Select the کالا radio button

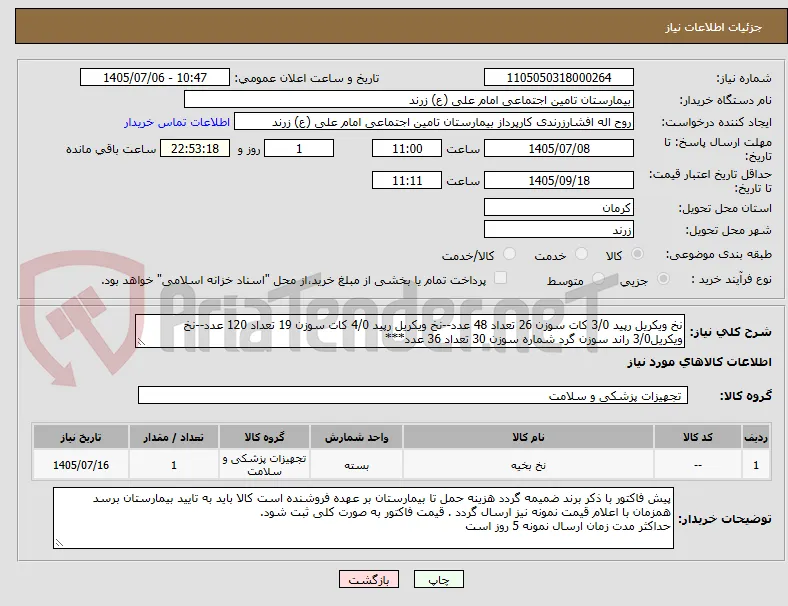point(637,254)
